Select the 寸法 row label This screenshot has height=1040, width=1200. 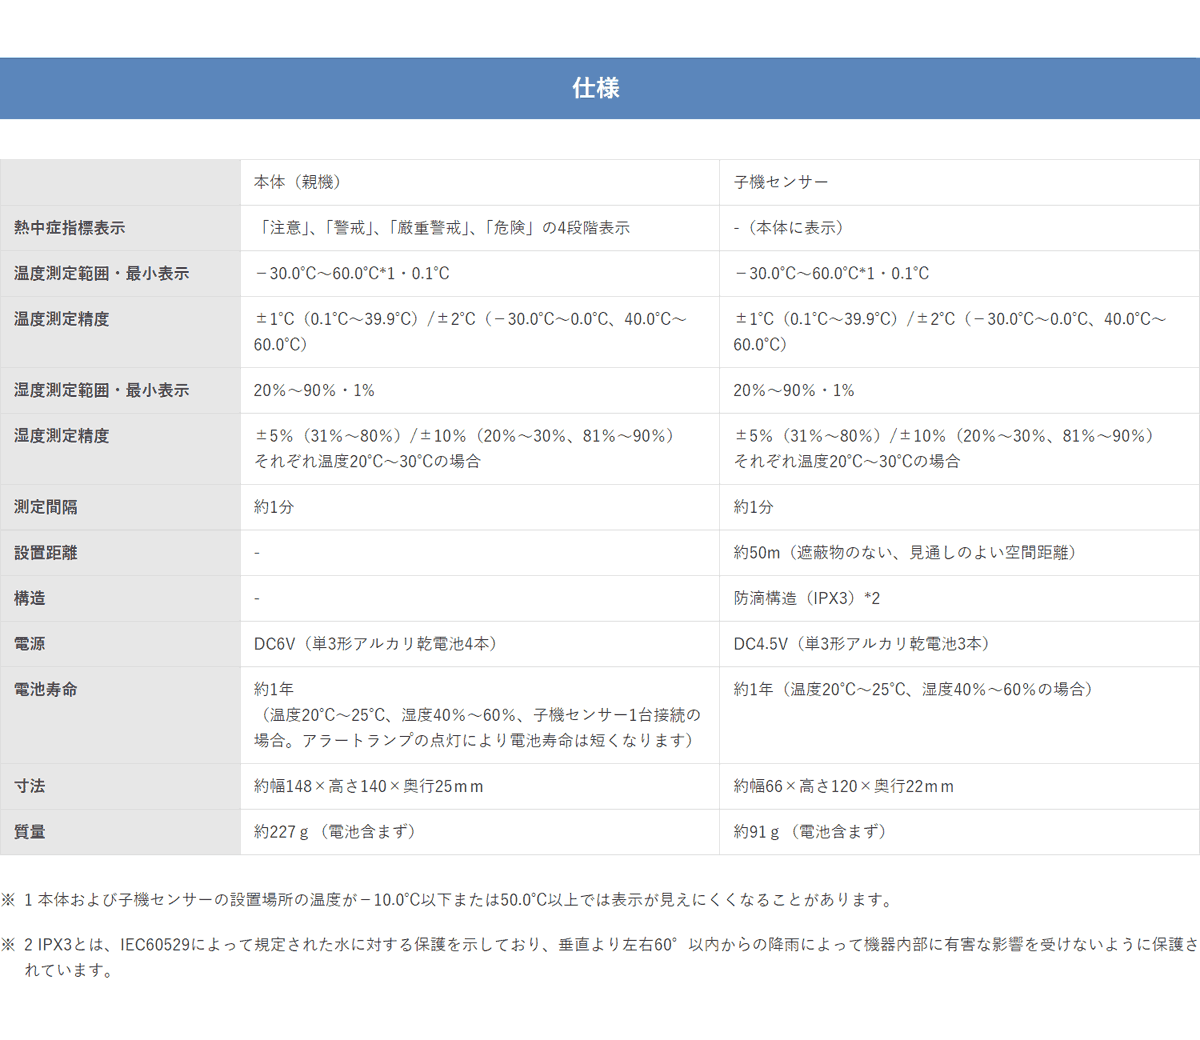point(120,786)
